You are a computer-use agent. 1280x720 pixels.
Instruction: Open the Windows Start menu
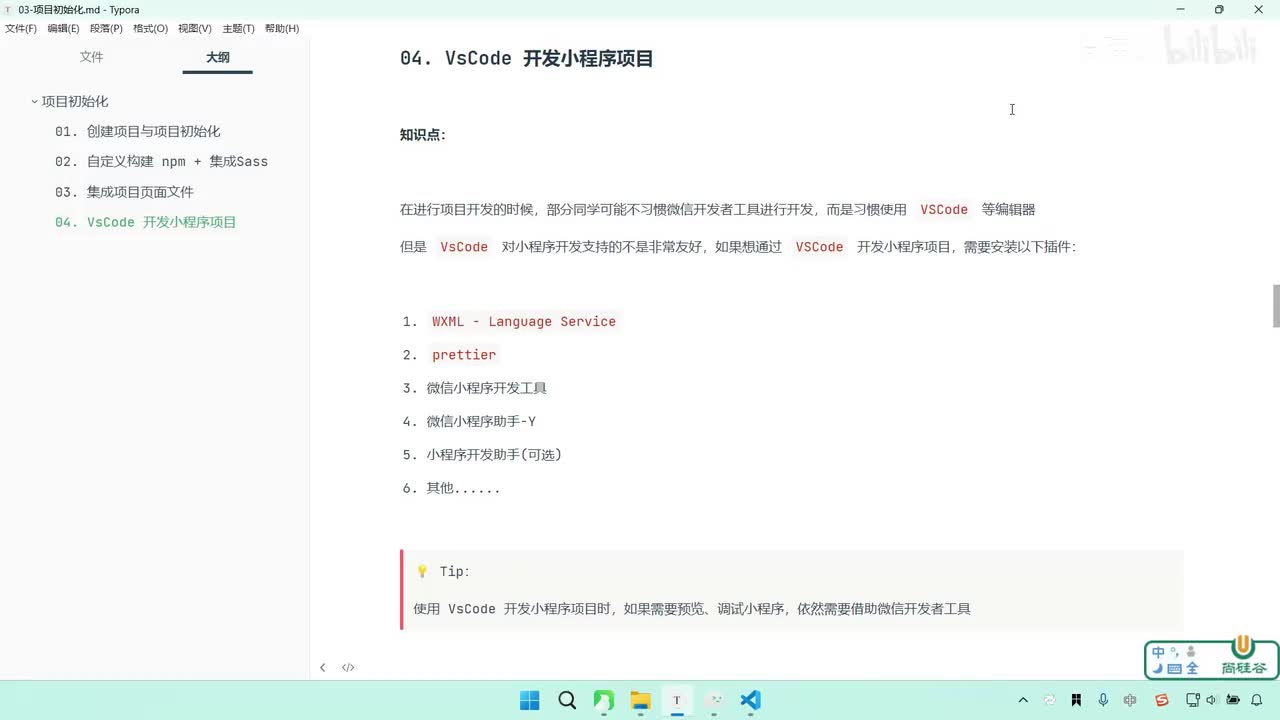pyautogui.click(x=530, y=700)
